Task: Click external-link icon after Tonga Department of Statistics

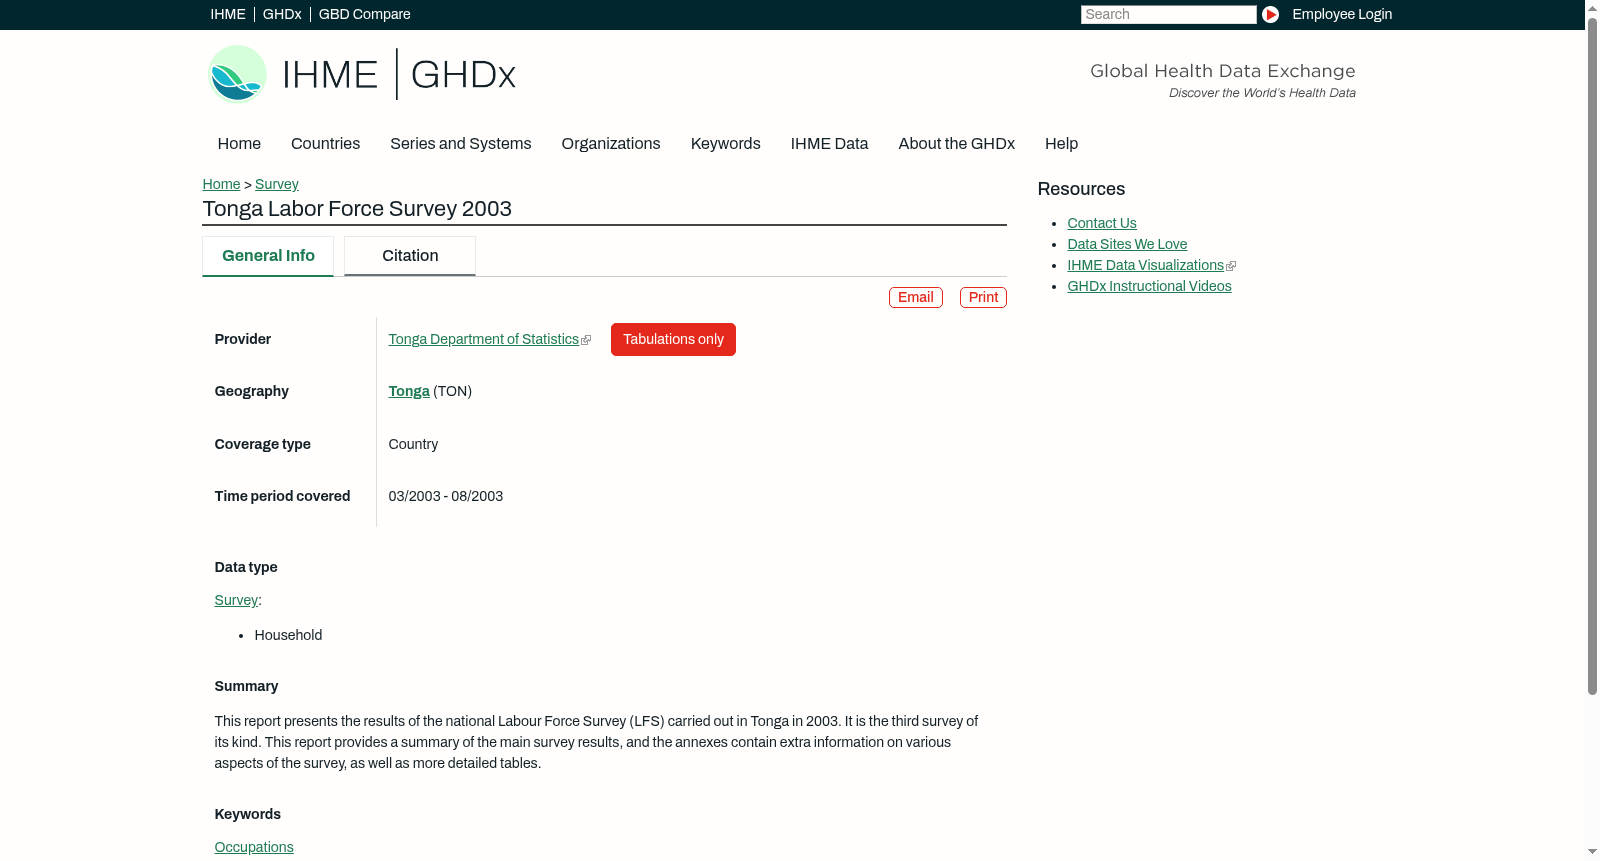Action: 586,340
